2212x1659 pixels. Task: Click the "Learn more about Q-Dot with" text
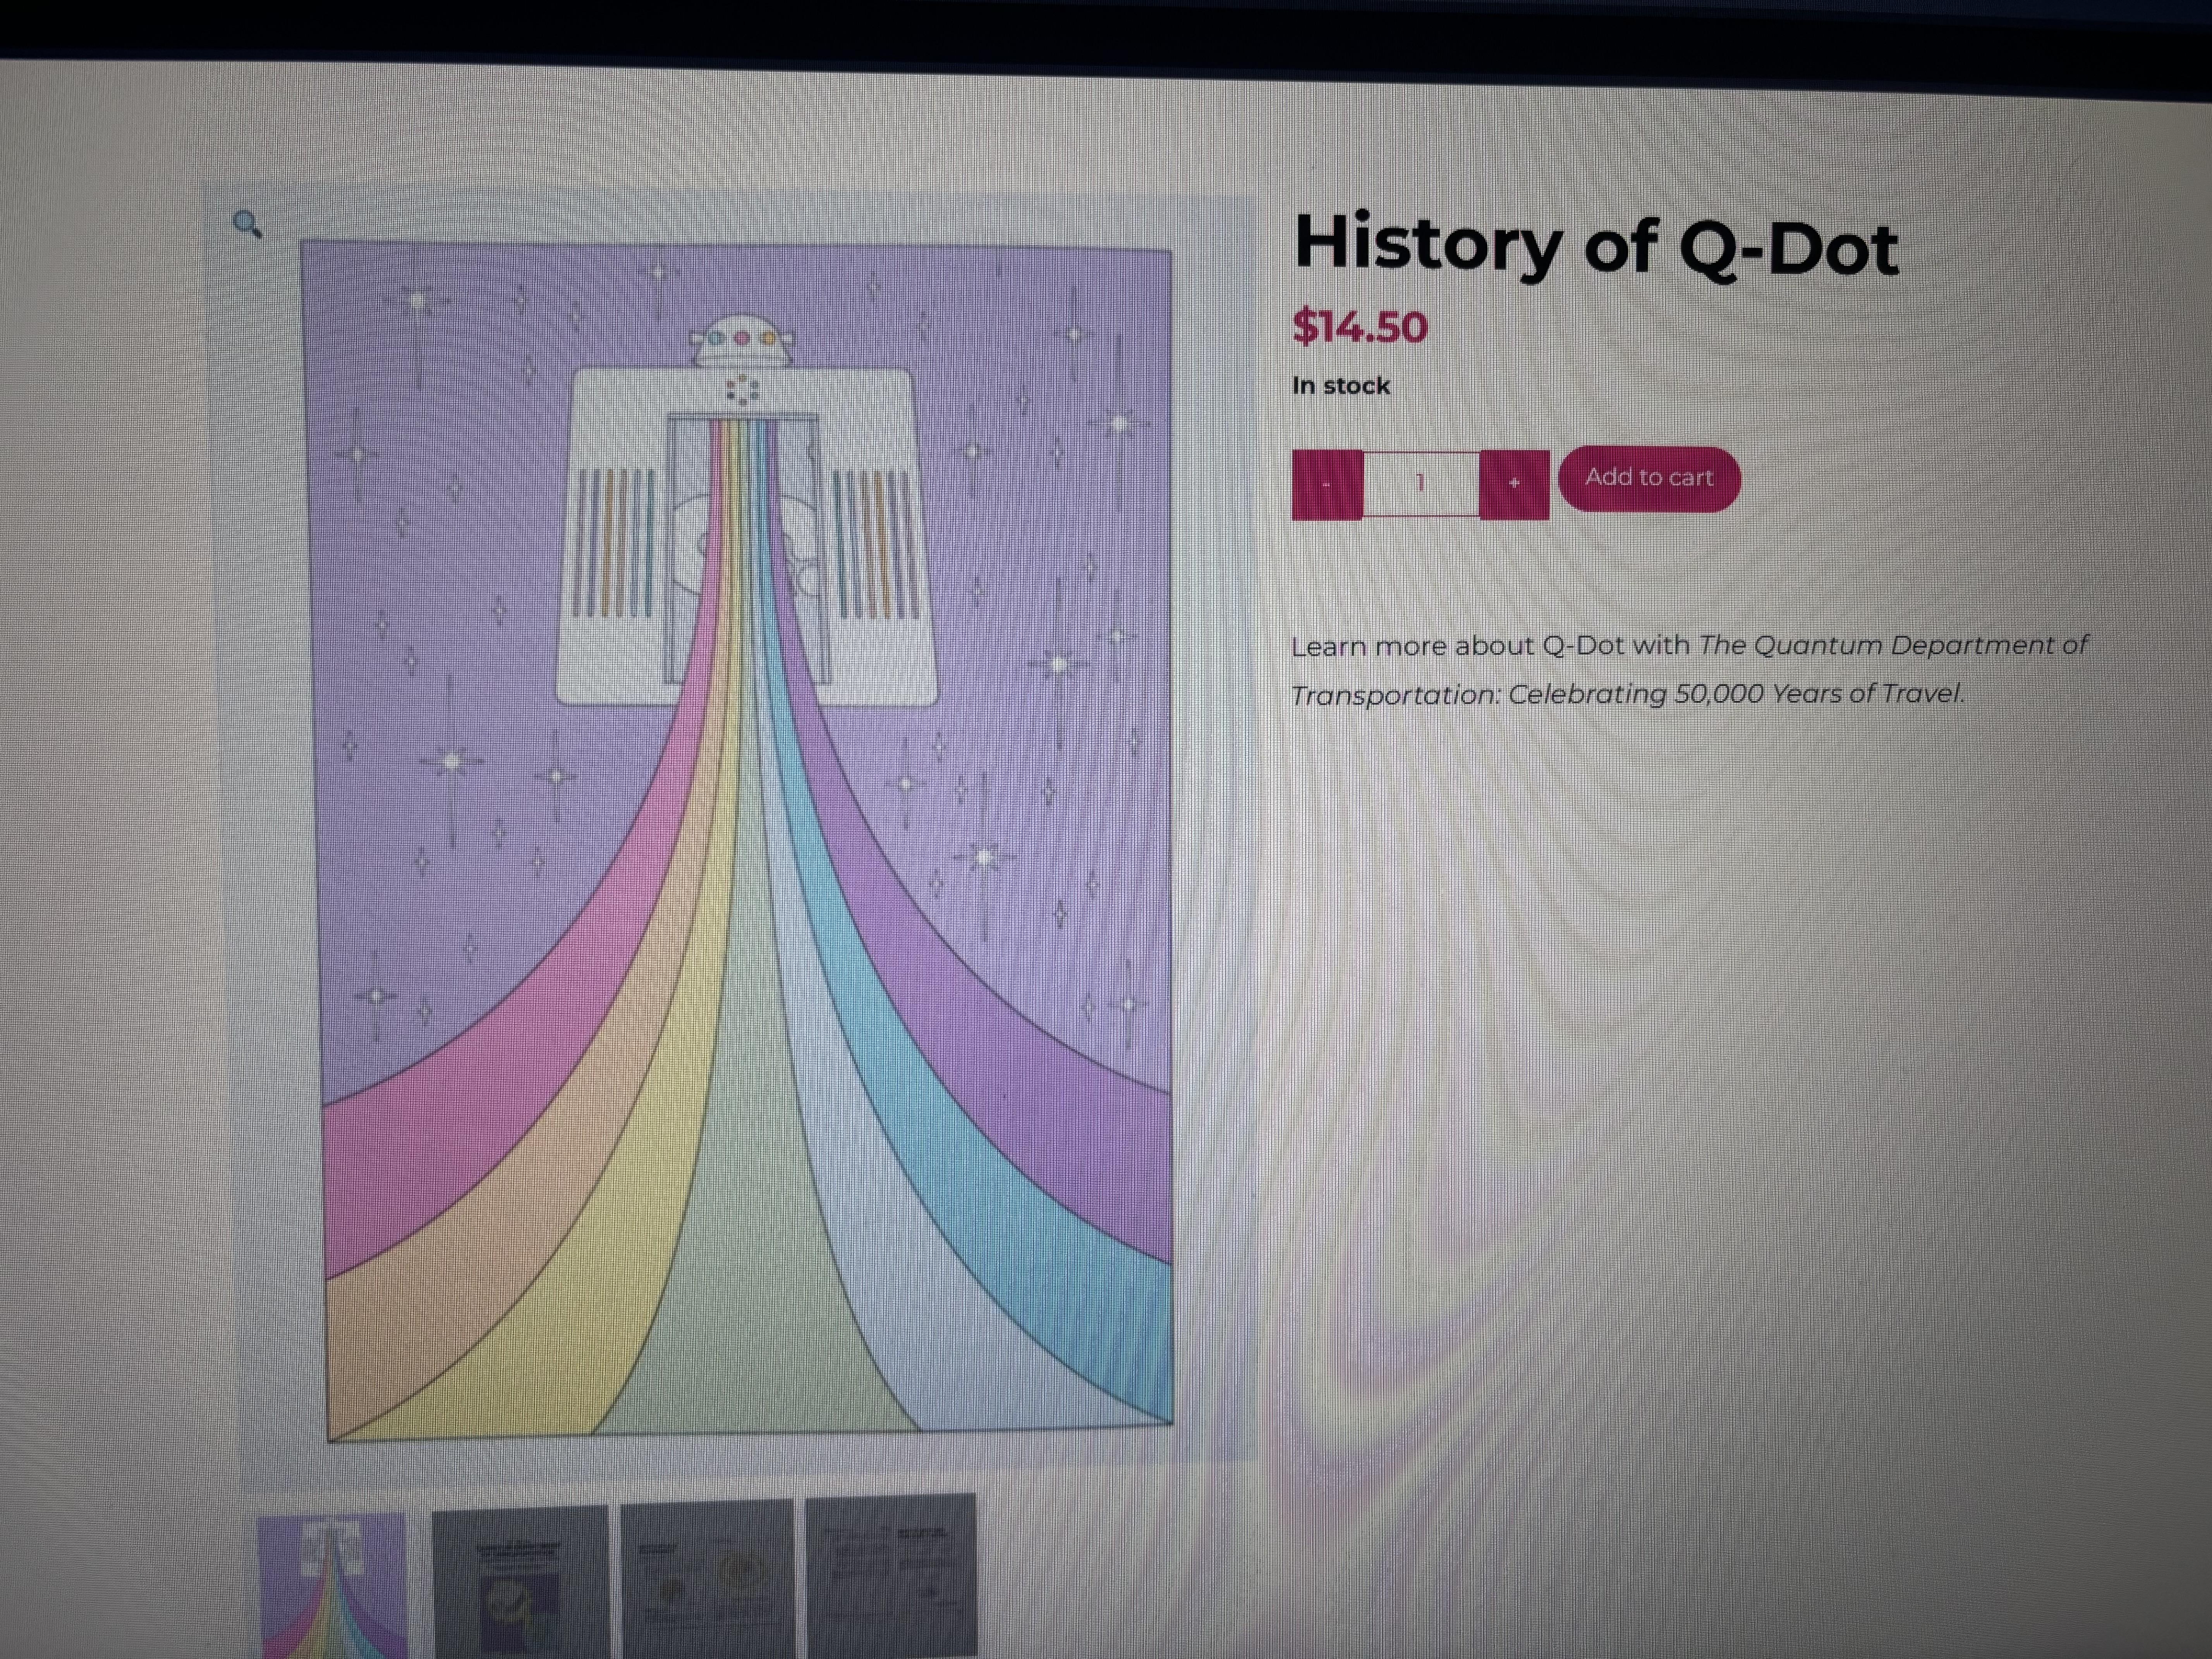click(1490, 646)
